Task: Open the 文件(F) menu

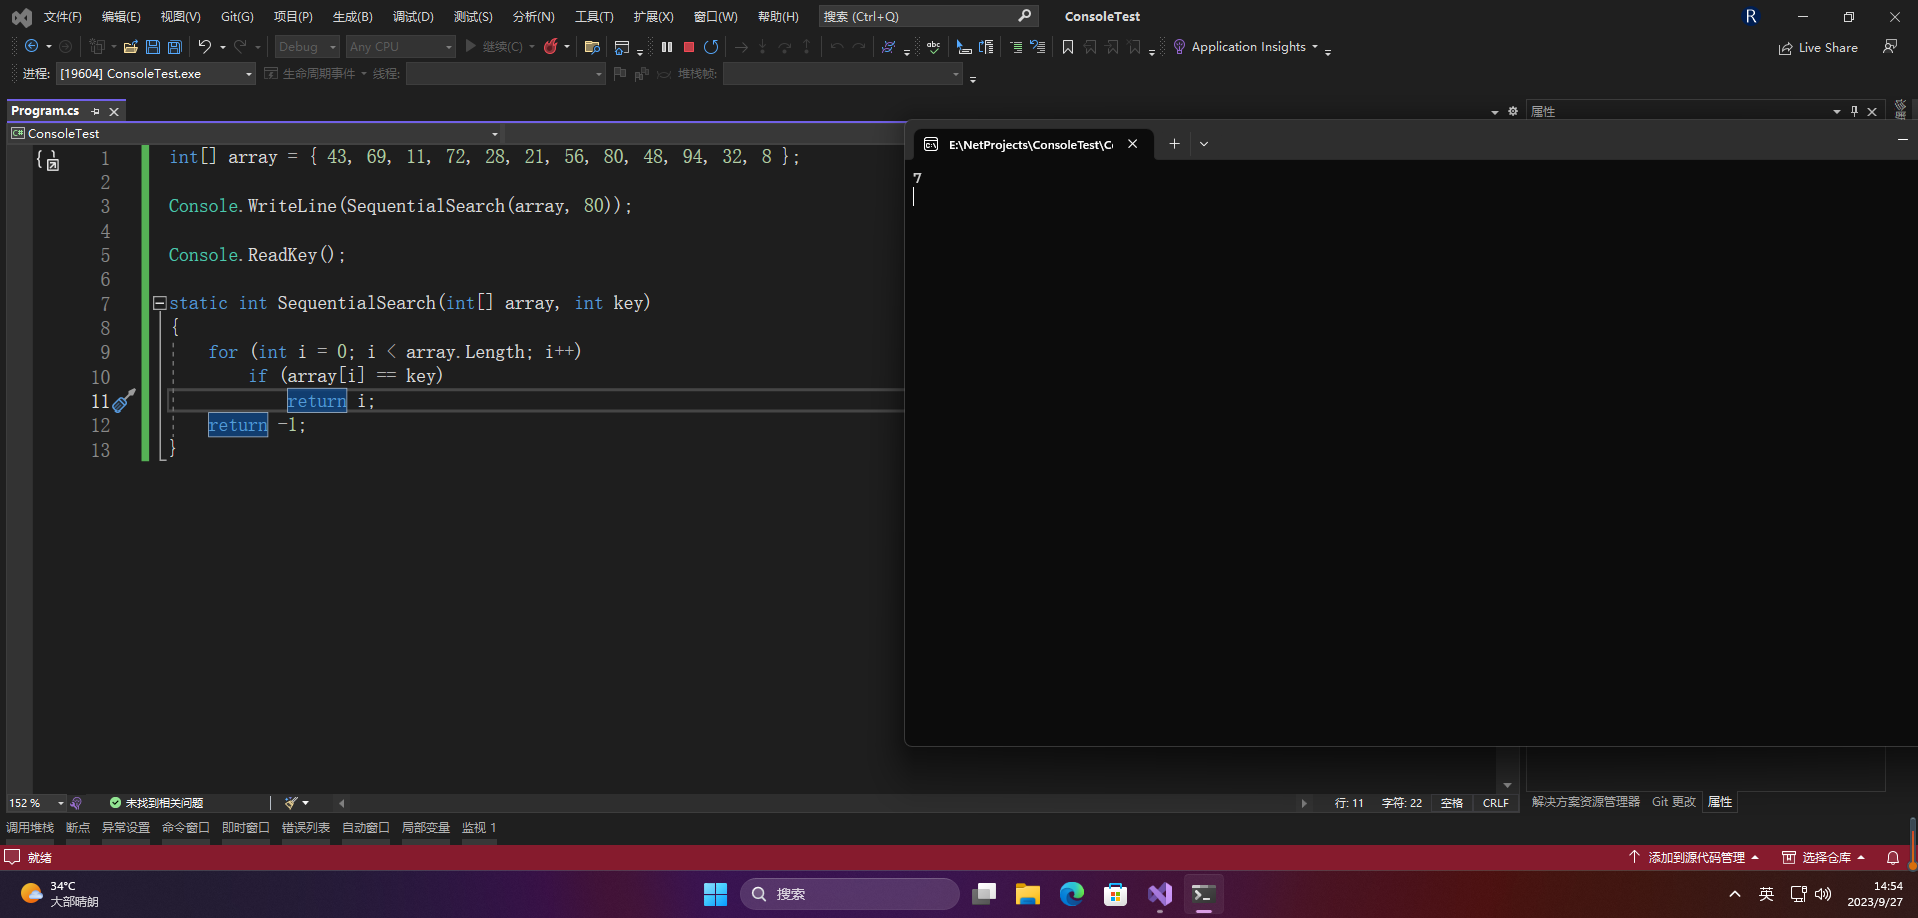Action: tap(62, 16)
